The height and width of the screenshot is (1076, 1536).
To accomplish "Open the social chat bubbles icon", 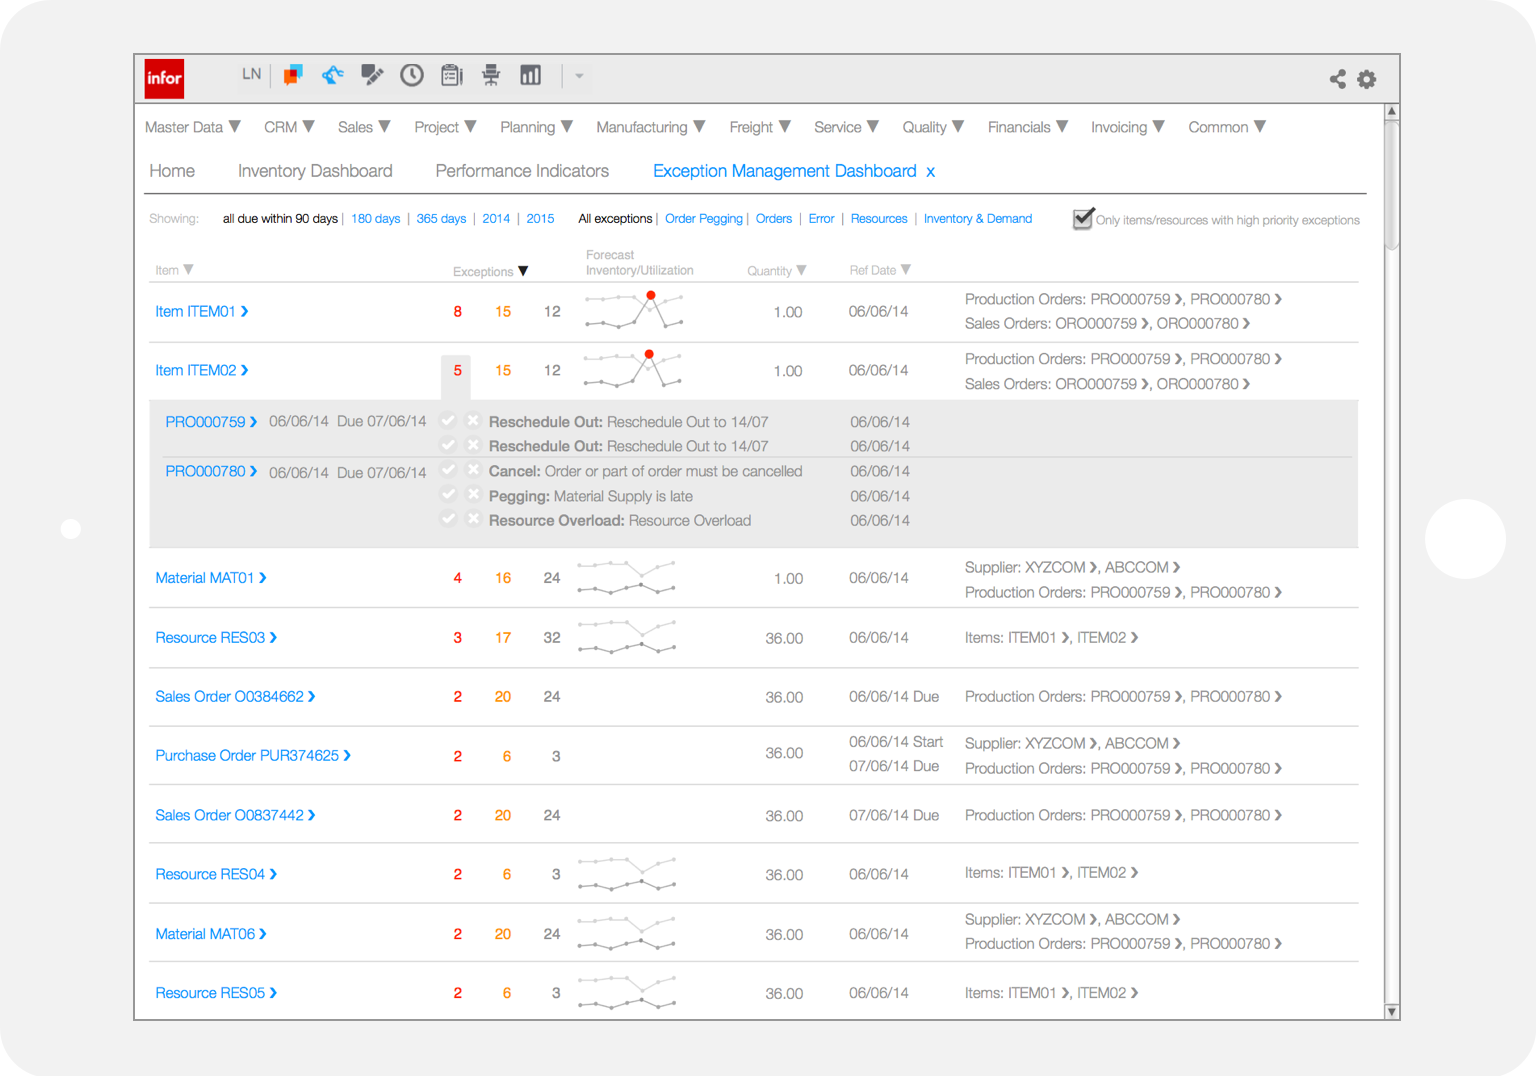I will pyautogui.click(x=293, y=75).
